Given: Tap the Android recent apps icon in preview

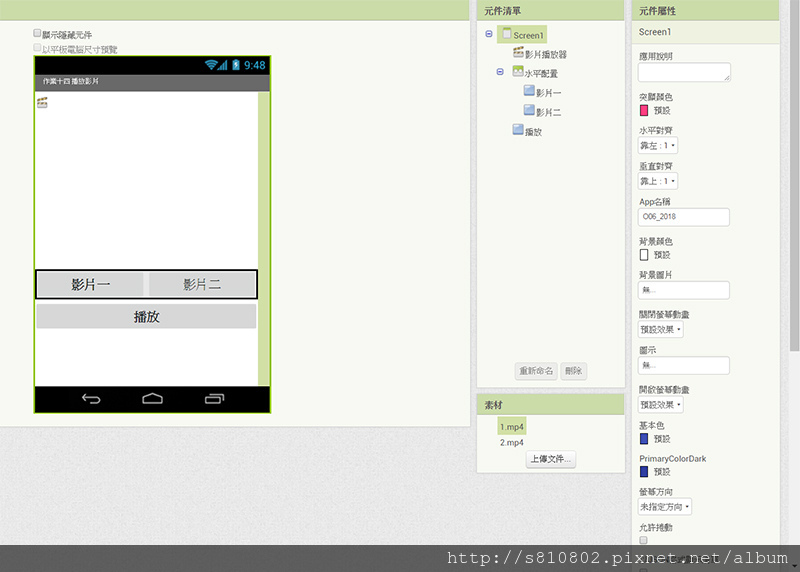Looking at the screenshot, I should coord(214,399).
